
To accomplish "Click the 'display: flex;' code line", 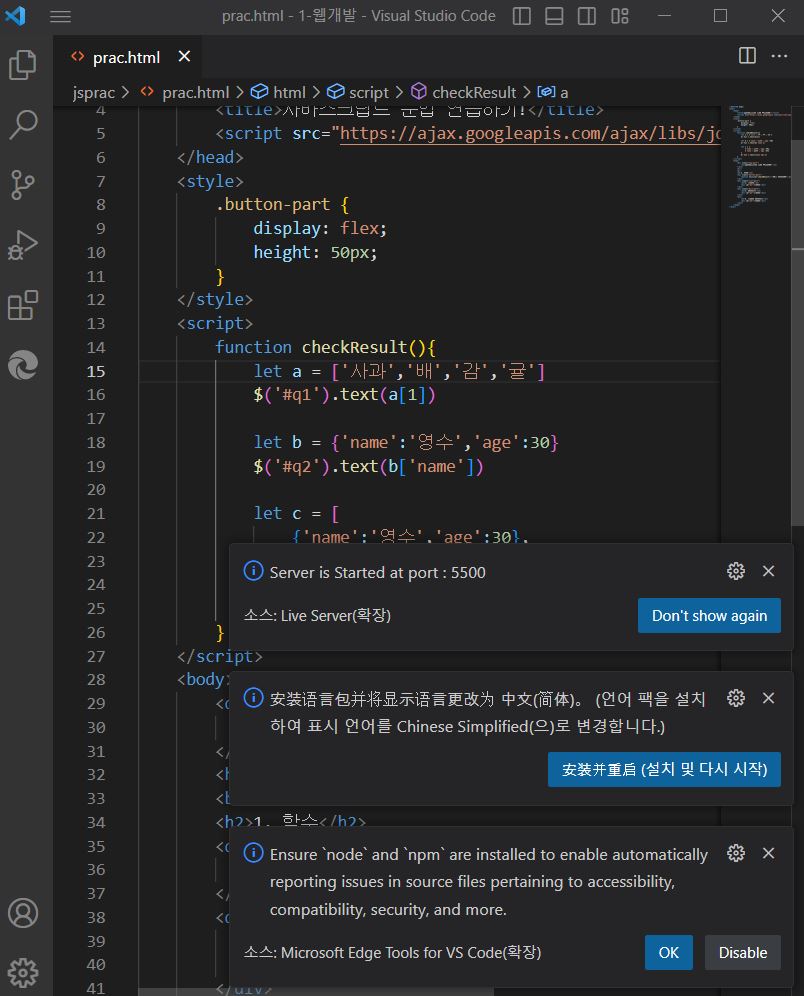I will point(320,228).
